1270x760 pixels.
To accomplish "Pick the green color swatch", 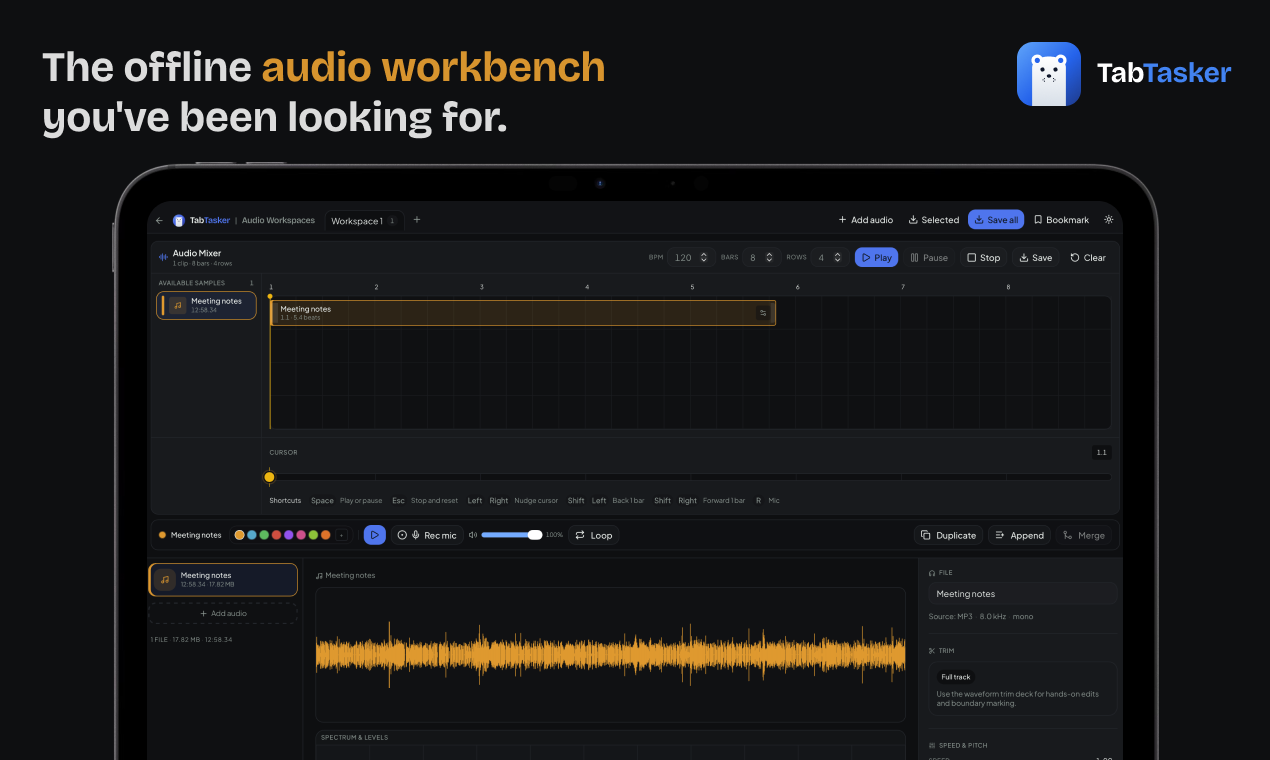I will tap(264, 535).
